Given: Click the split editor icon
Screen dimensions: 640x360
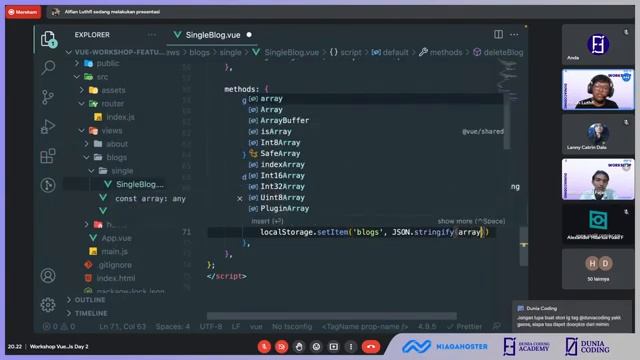Looking at the screenshot, I should (498, 34).
